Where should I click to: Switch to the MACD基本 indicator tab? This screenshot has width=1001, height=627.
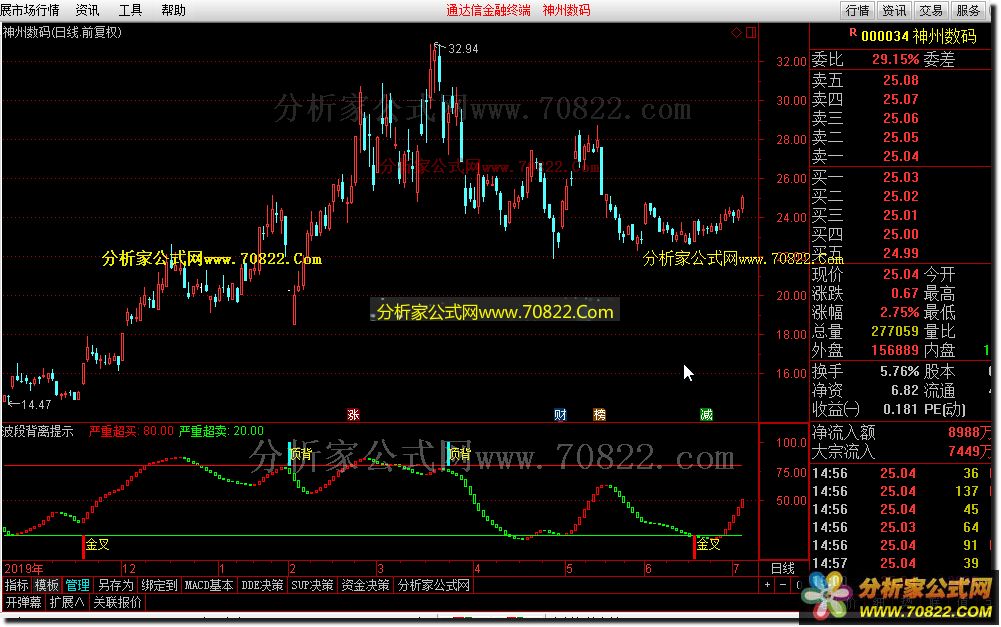(x=209, y=585)
